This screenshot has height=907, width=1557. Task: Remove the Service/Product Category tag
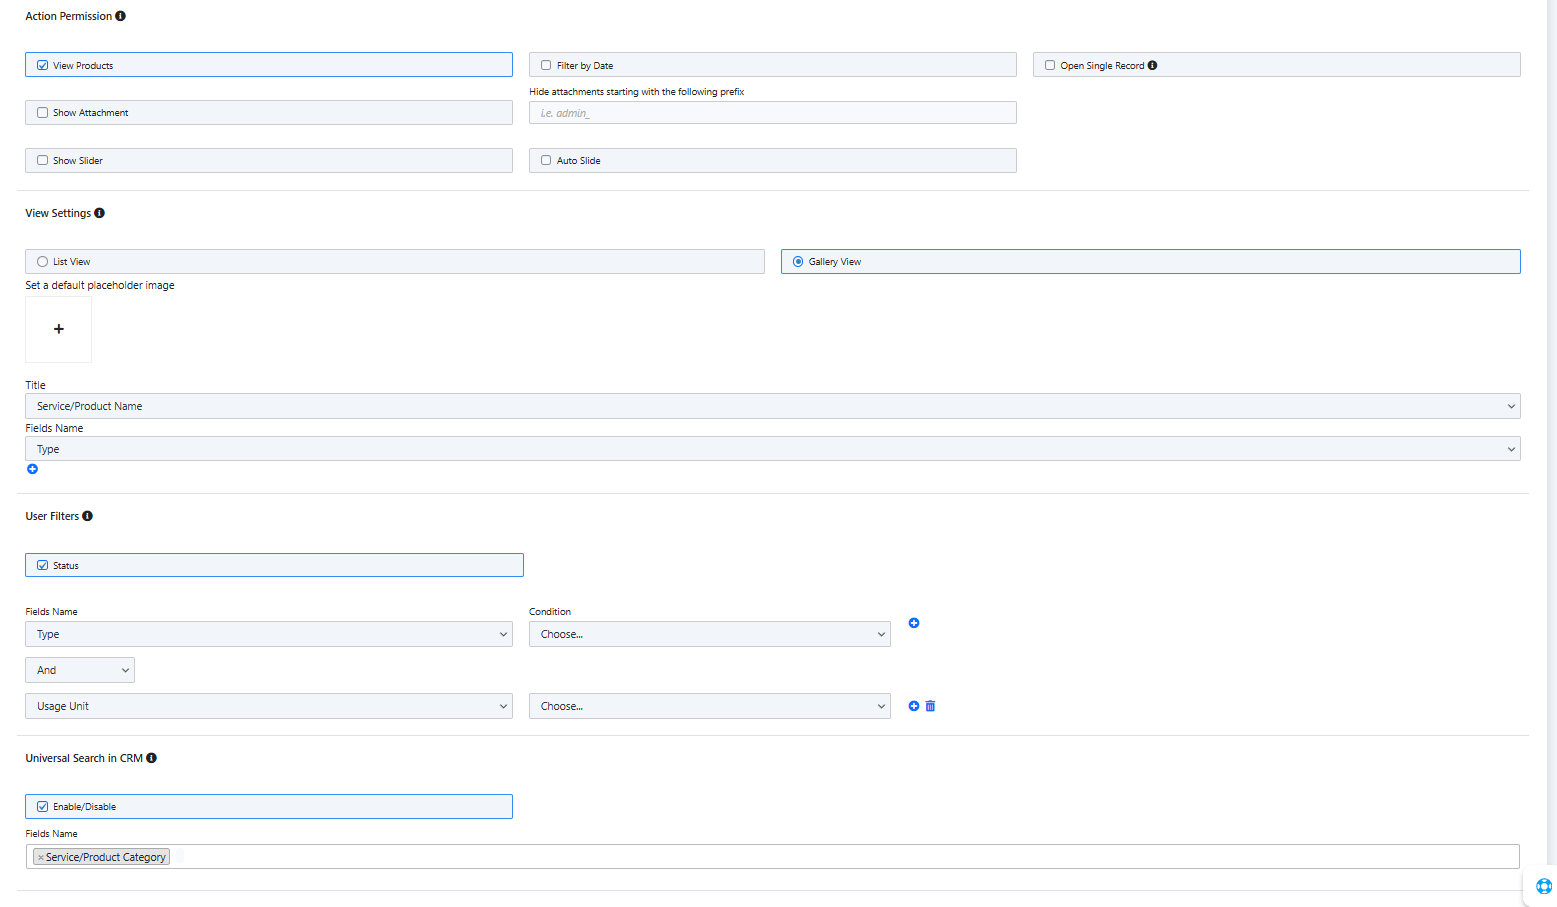(41, 858)
